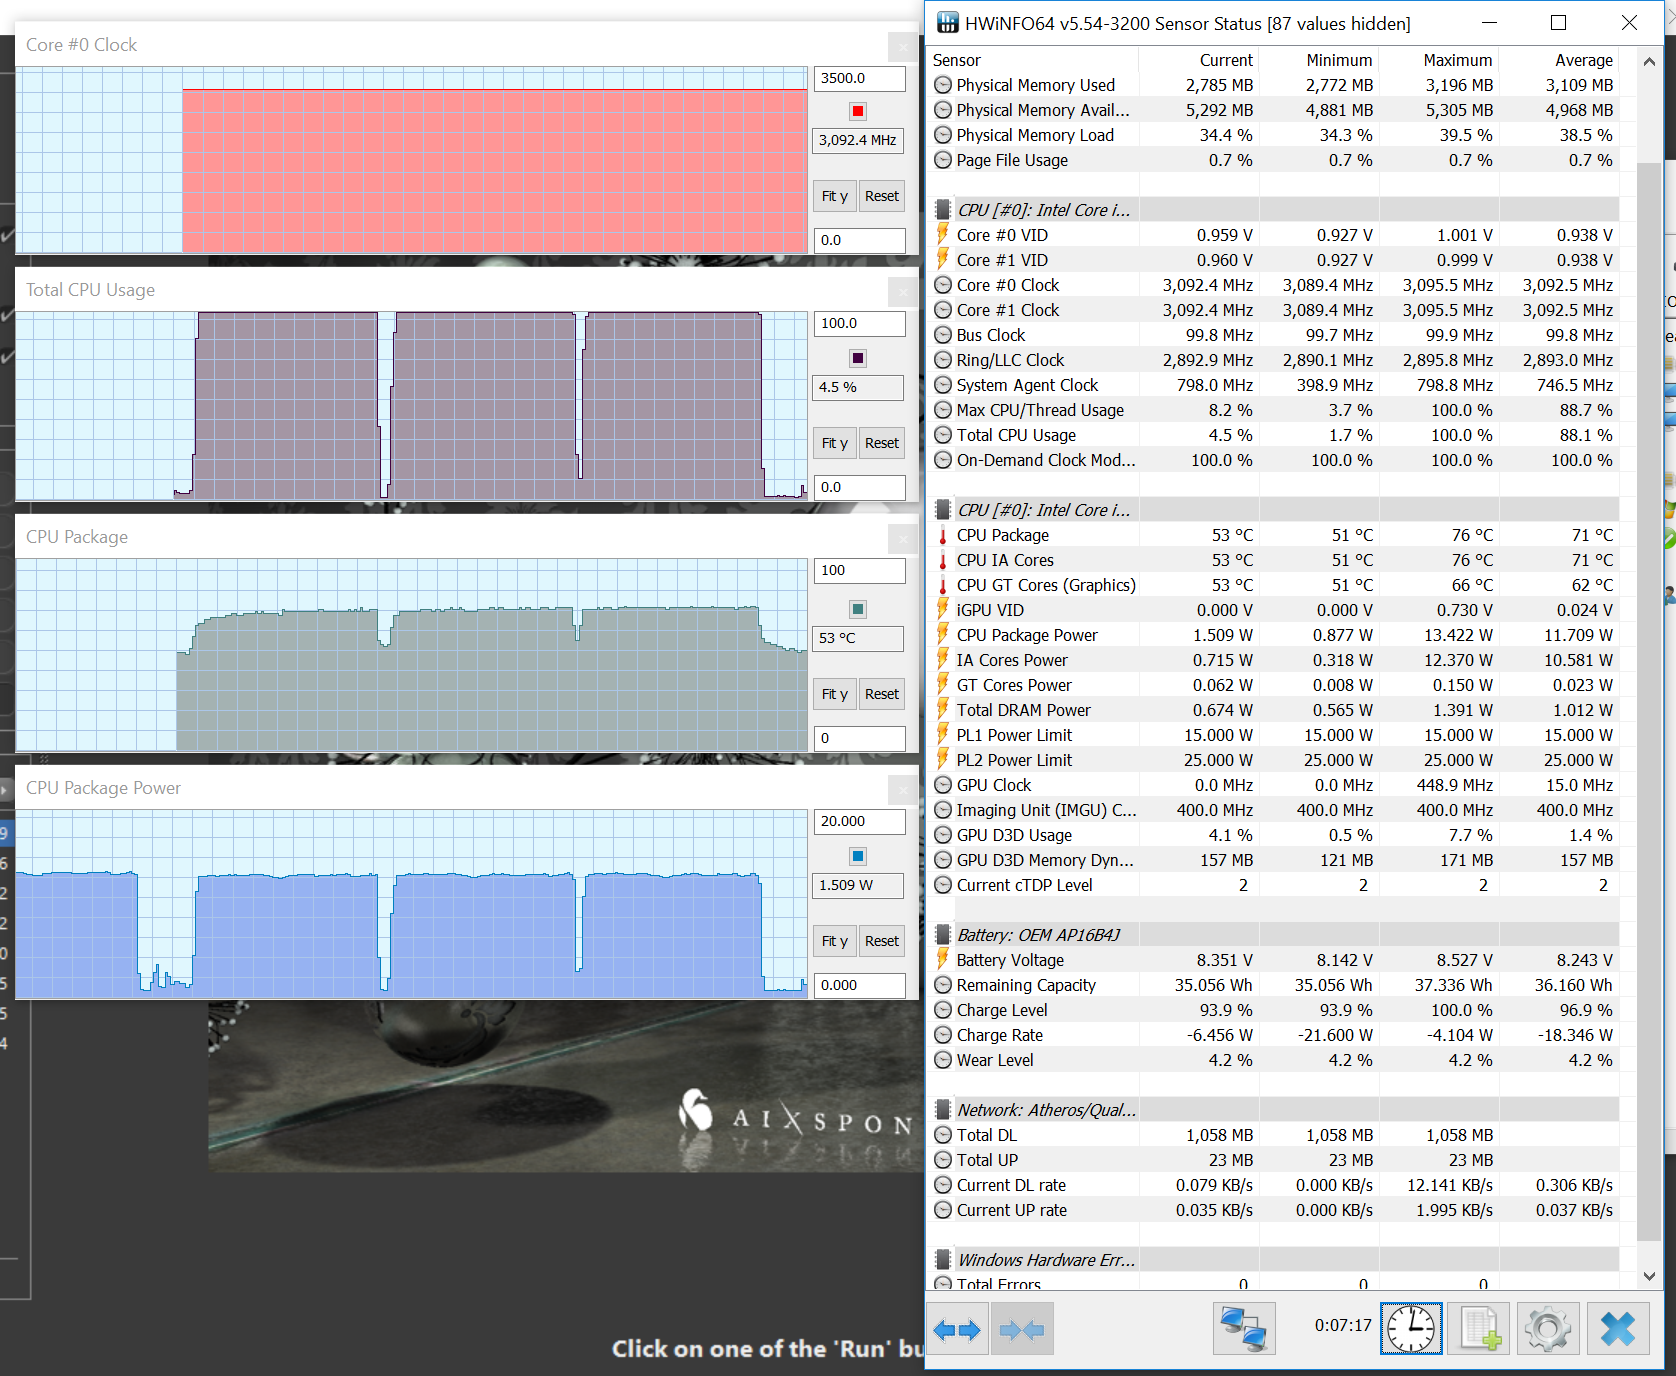The width and height of the screenshot is (1676, 1376).
Task: Open the network remote monitoring icon
Action: coord(1244,1329)
